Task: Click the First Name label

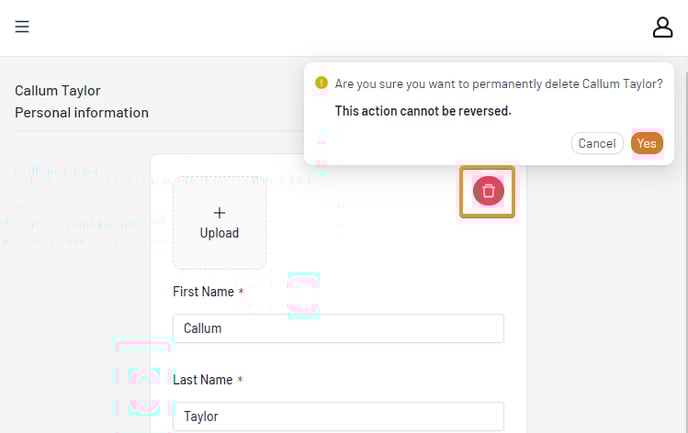Action: [203, 291]
